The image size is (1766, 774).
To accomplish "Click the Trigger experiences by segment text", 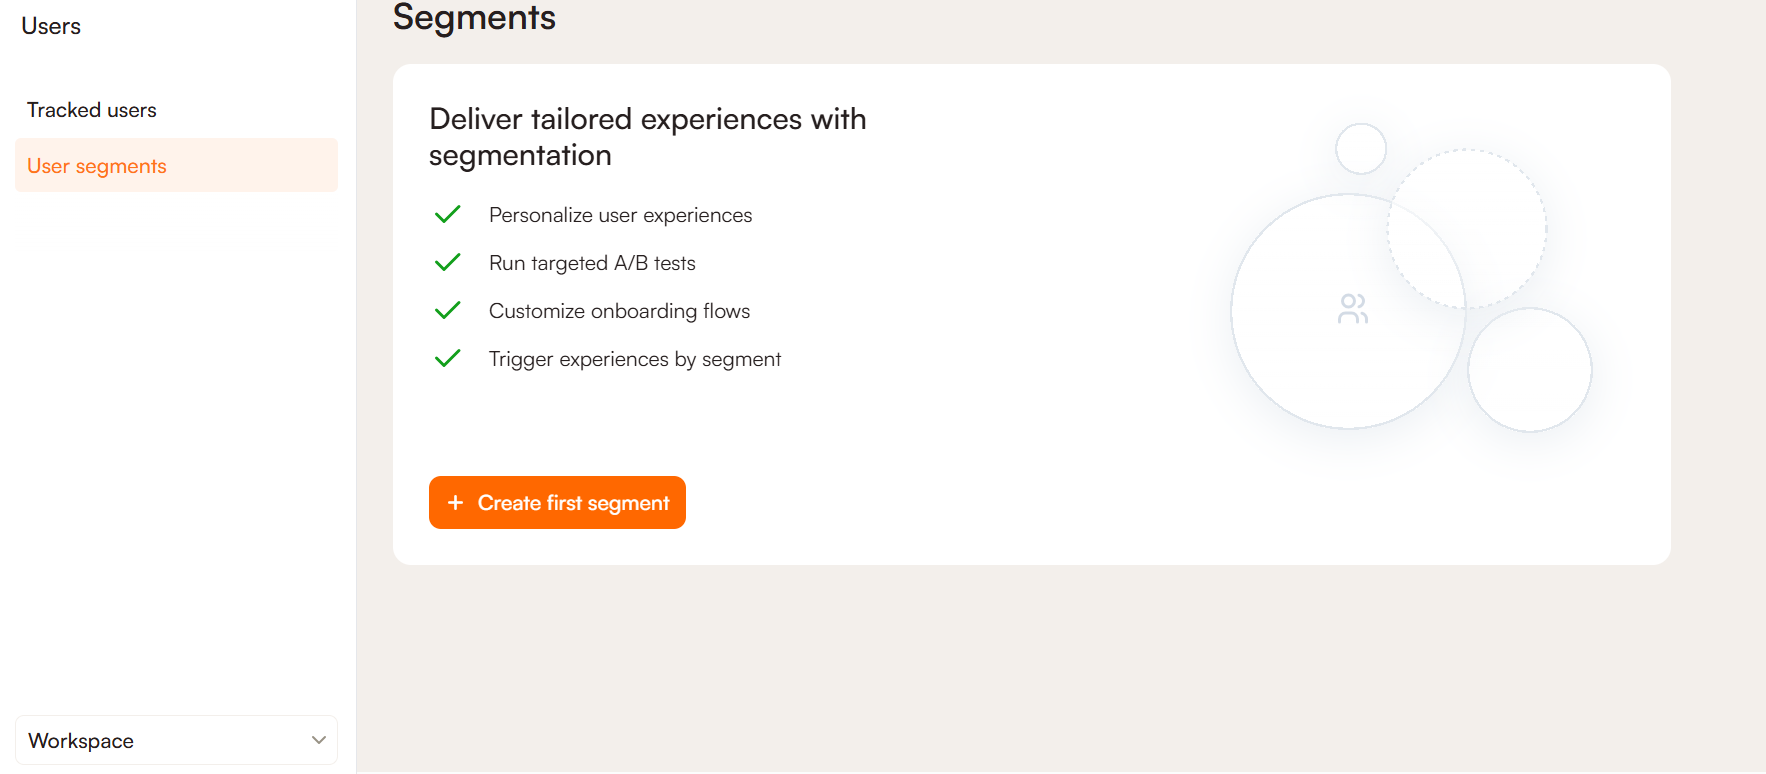I will point(635,359).
